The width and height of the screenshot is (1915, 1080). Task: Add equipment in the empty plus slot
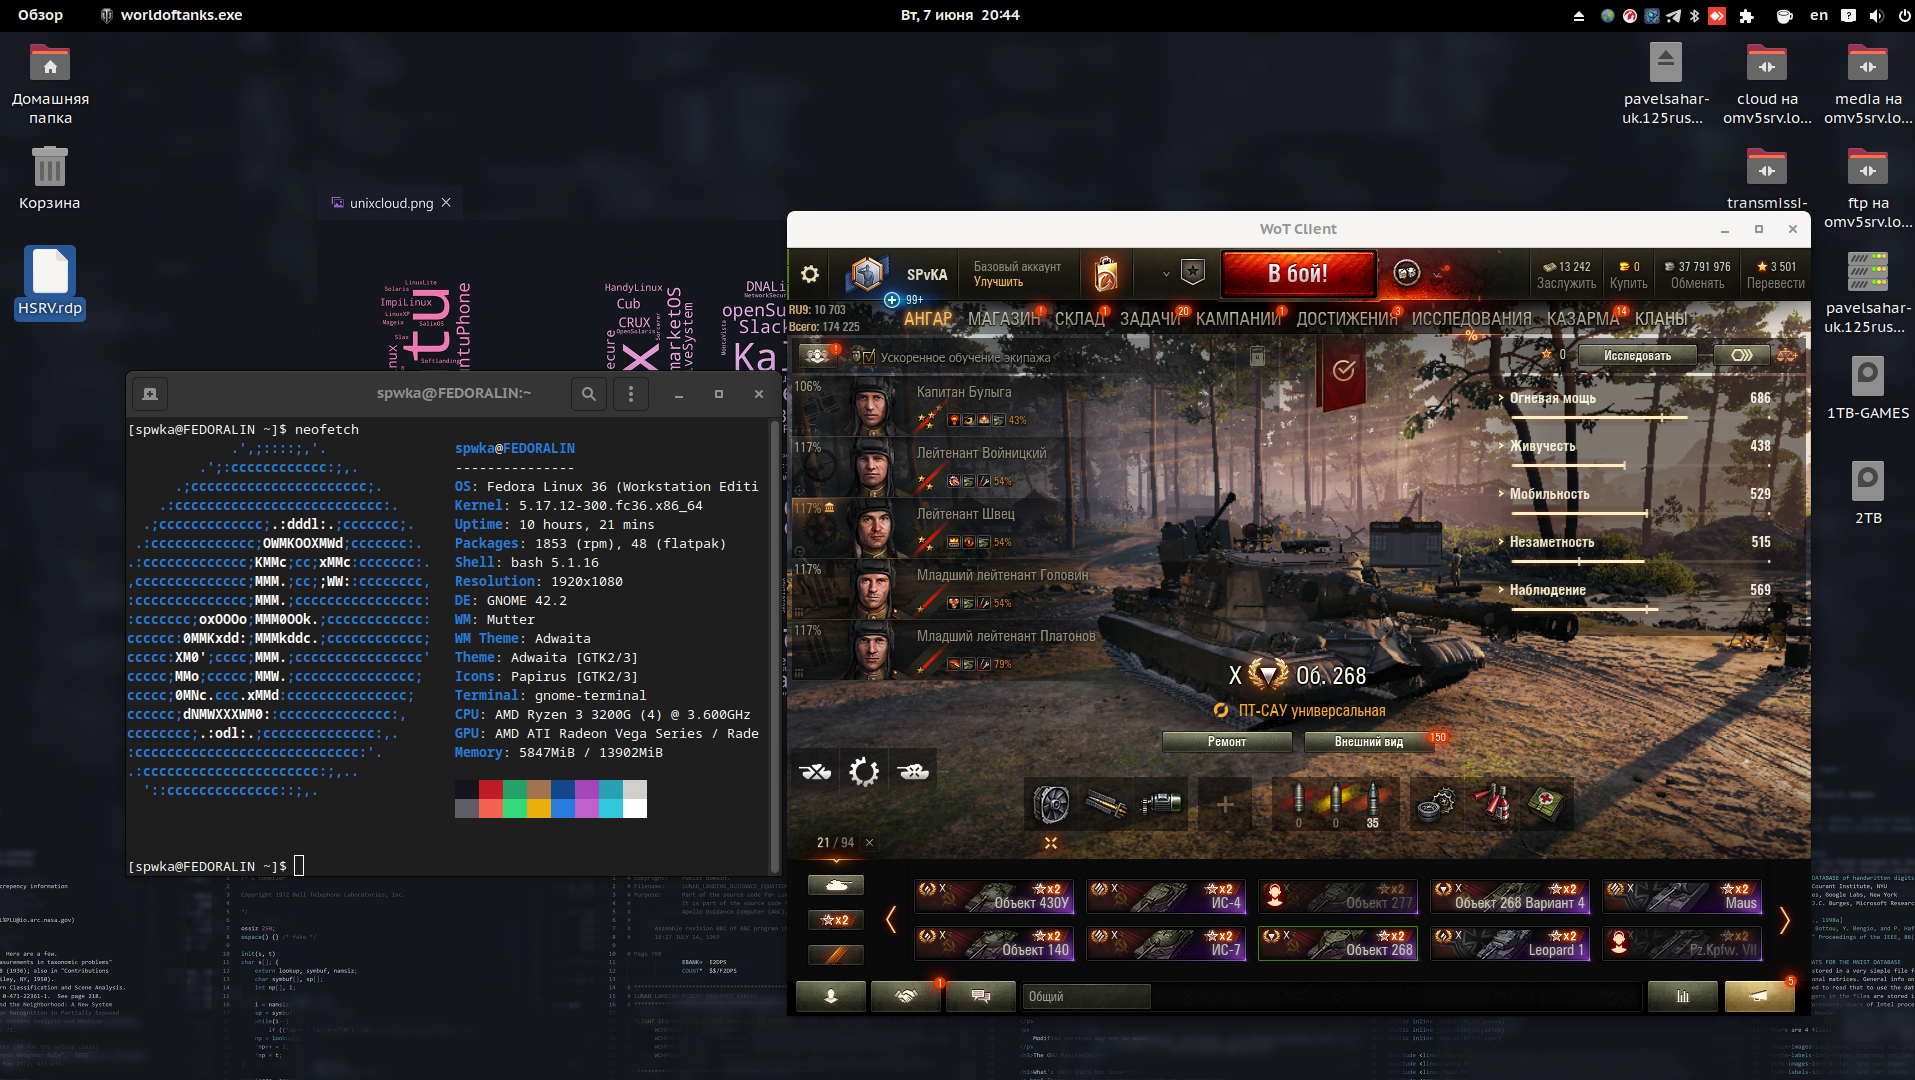(1225, 803)
